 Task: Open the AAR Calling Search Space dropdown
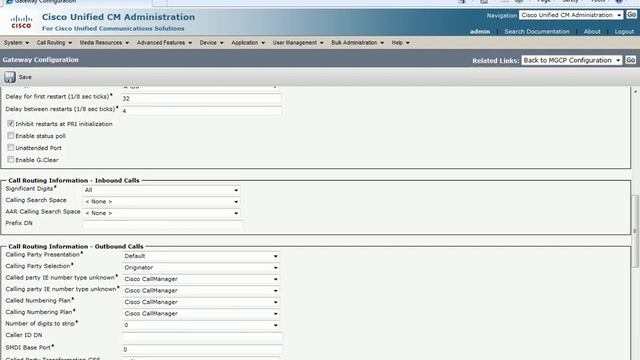coord(161,213)
